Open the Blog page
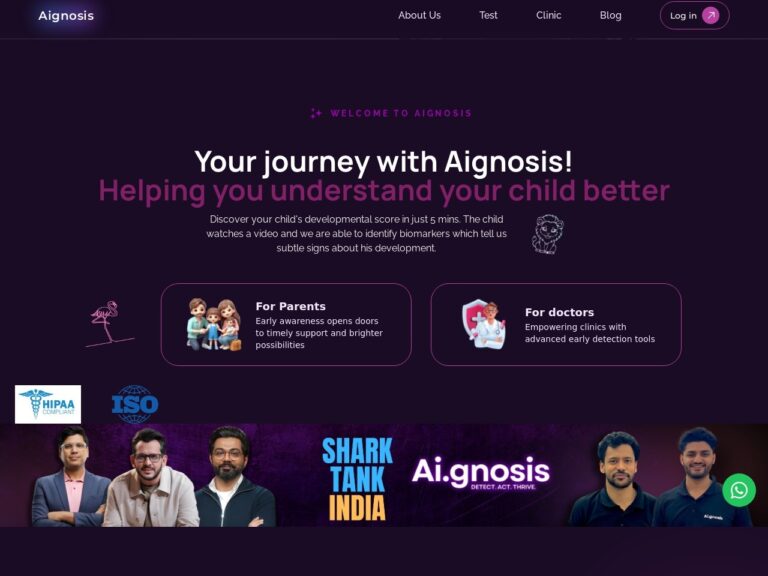Image resolution: width=768 pixels, height=576 pixels. 610,16
